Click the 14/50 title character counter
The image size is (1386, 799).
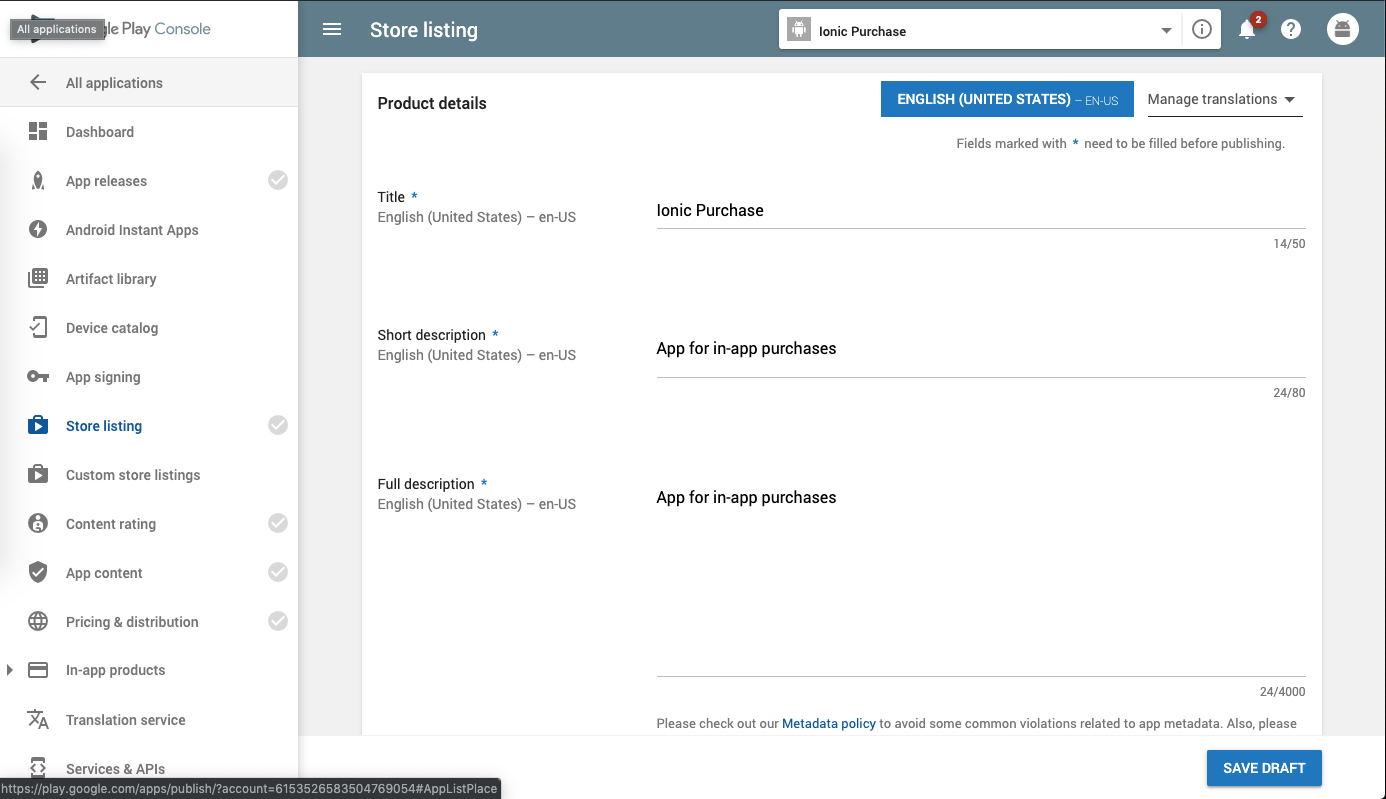tap(1289, 244)
